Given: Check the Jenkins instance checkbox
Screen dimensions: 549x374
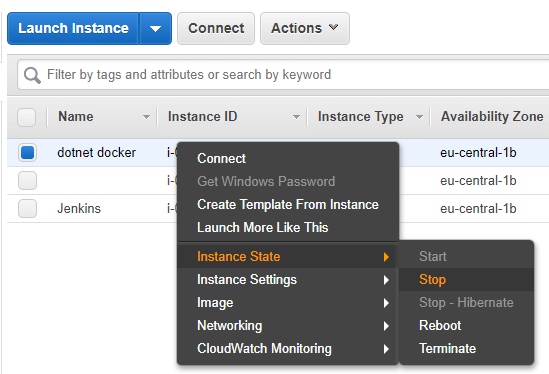Looking at the screenshot, I should click(x=27, y=209).
